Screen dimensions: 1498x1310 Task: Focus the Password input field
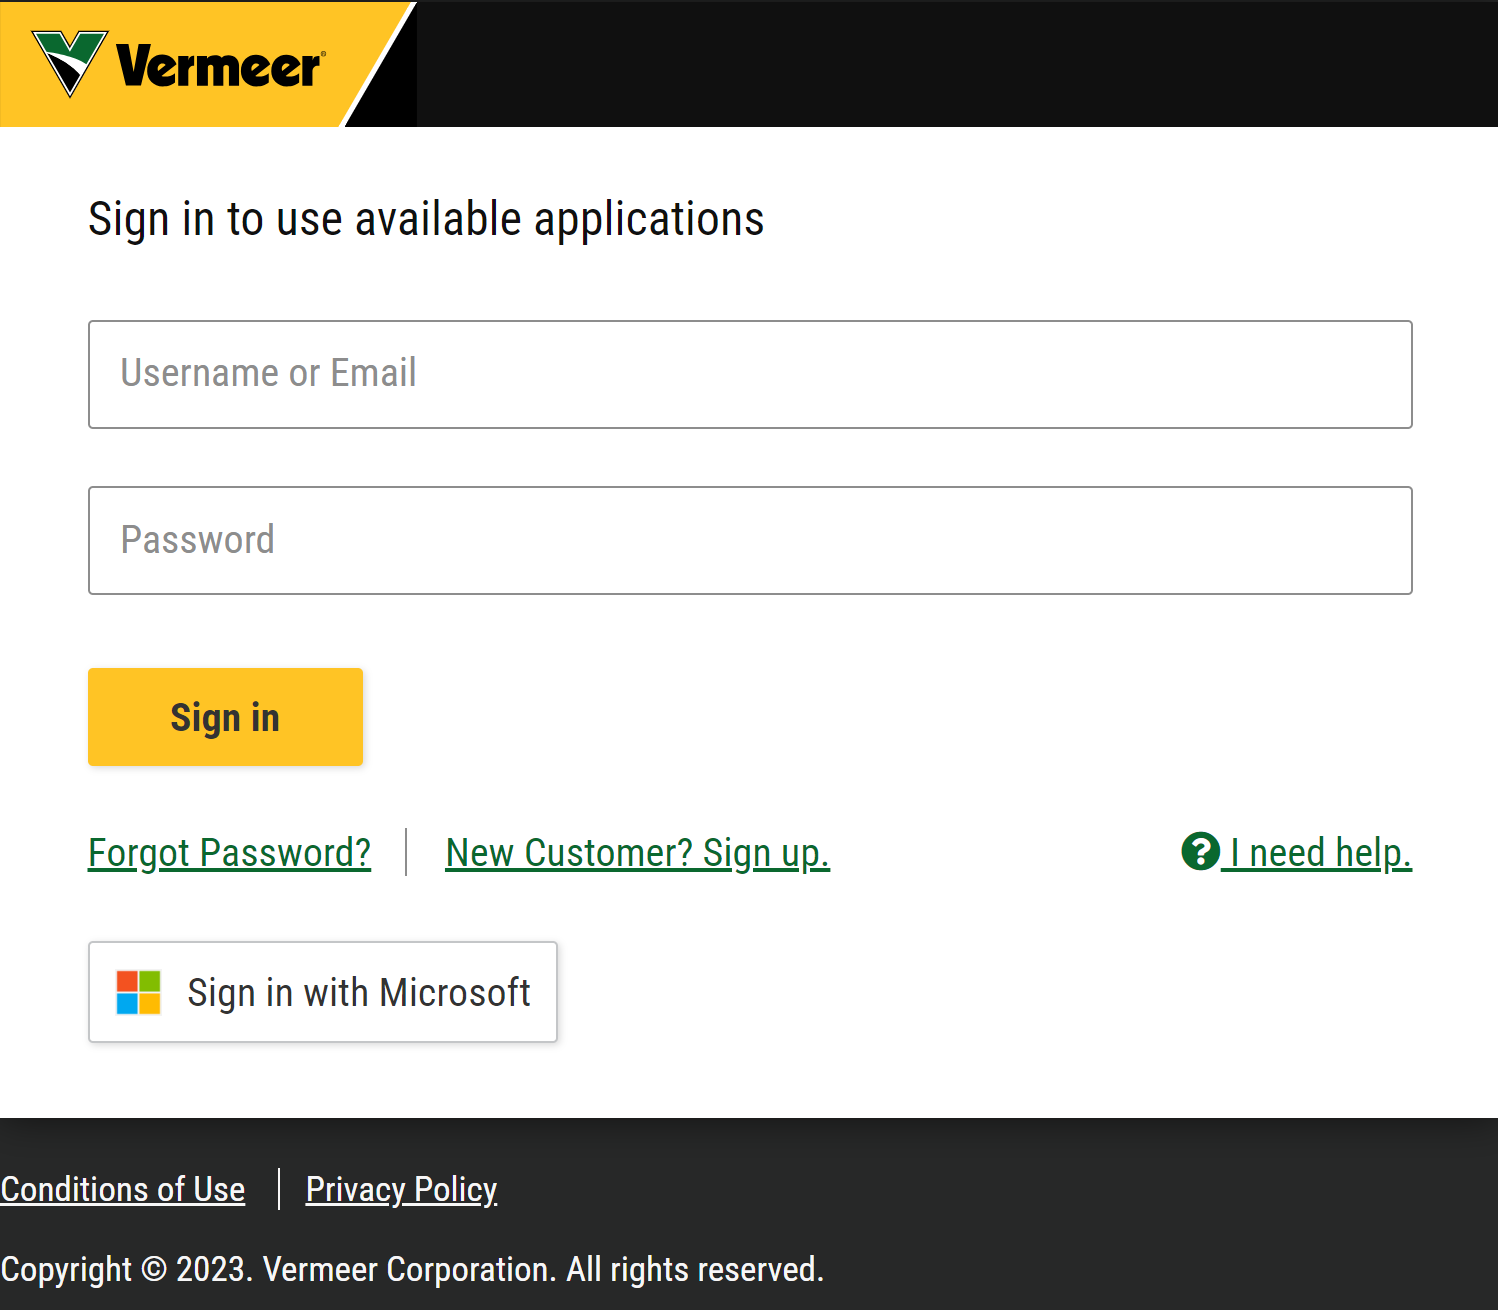coord(750,540)
